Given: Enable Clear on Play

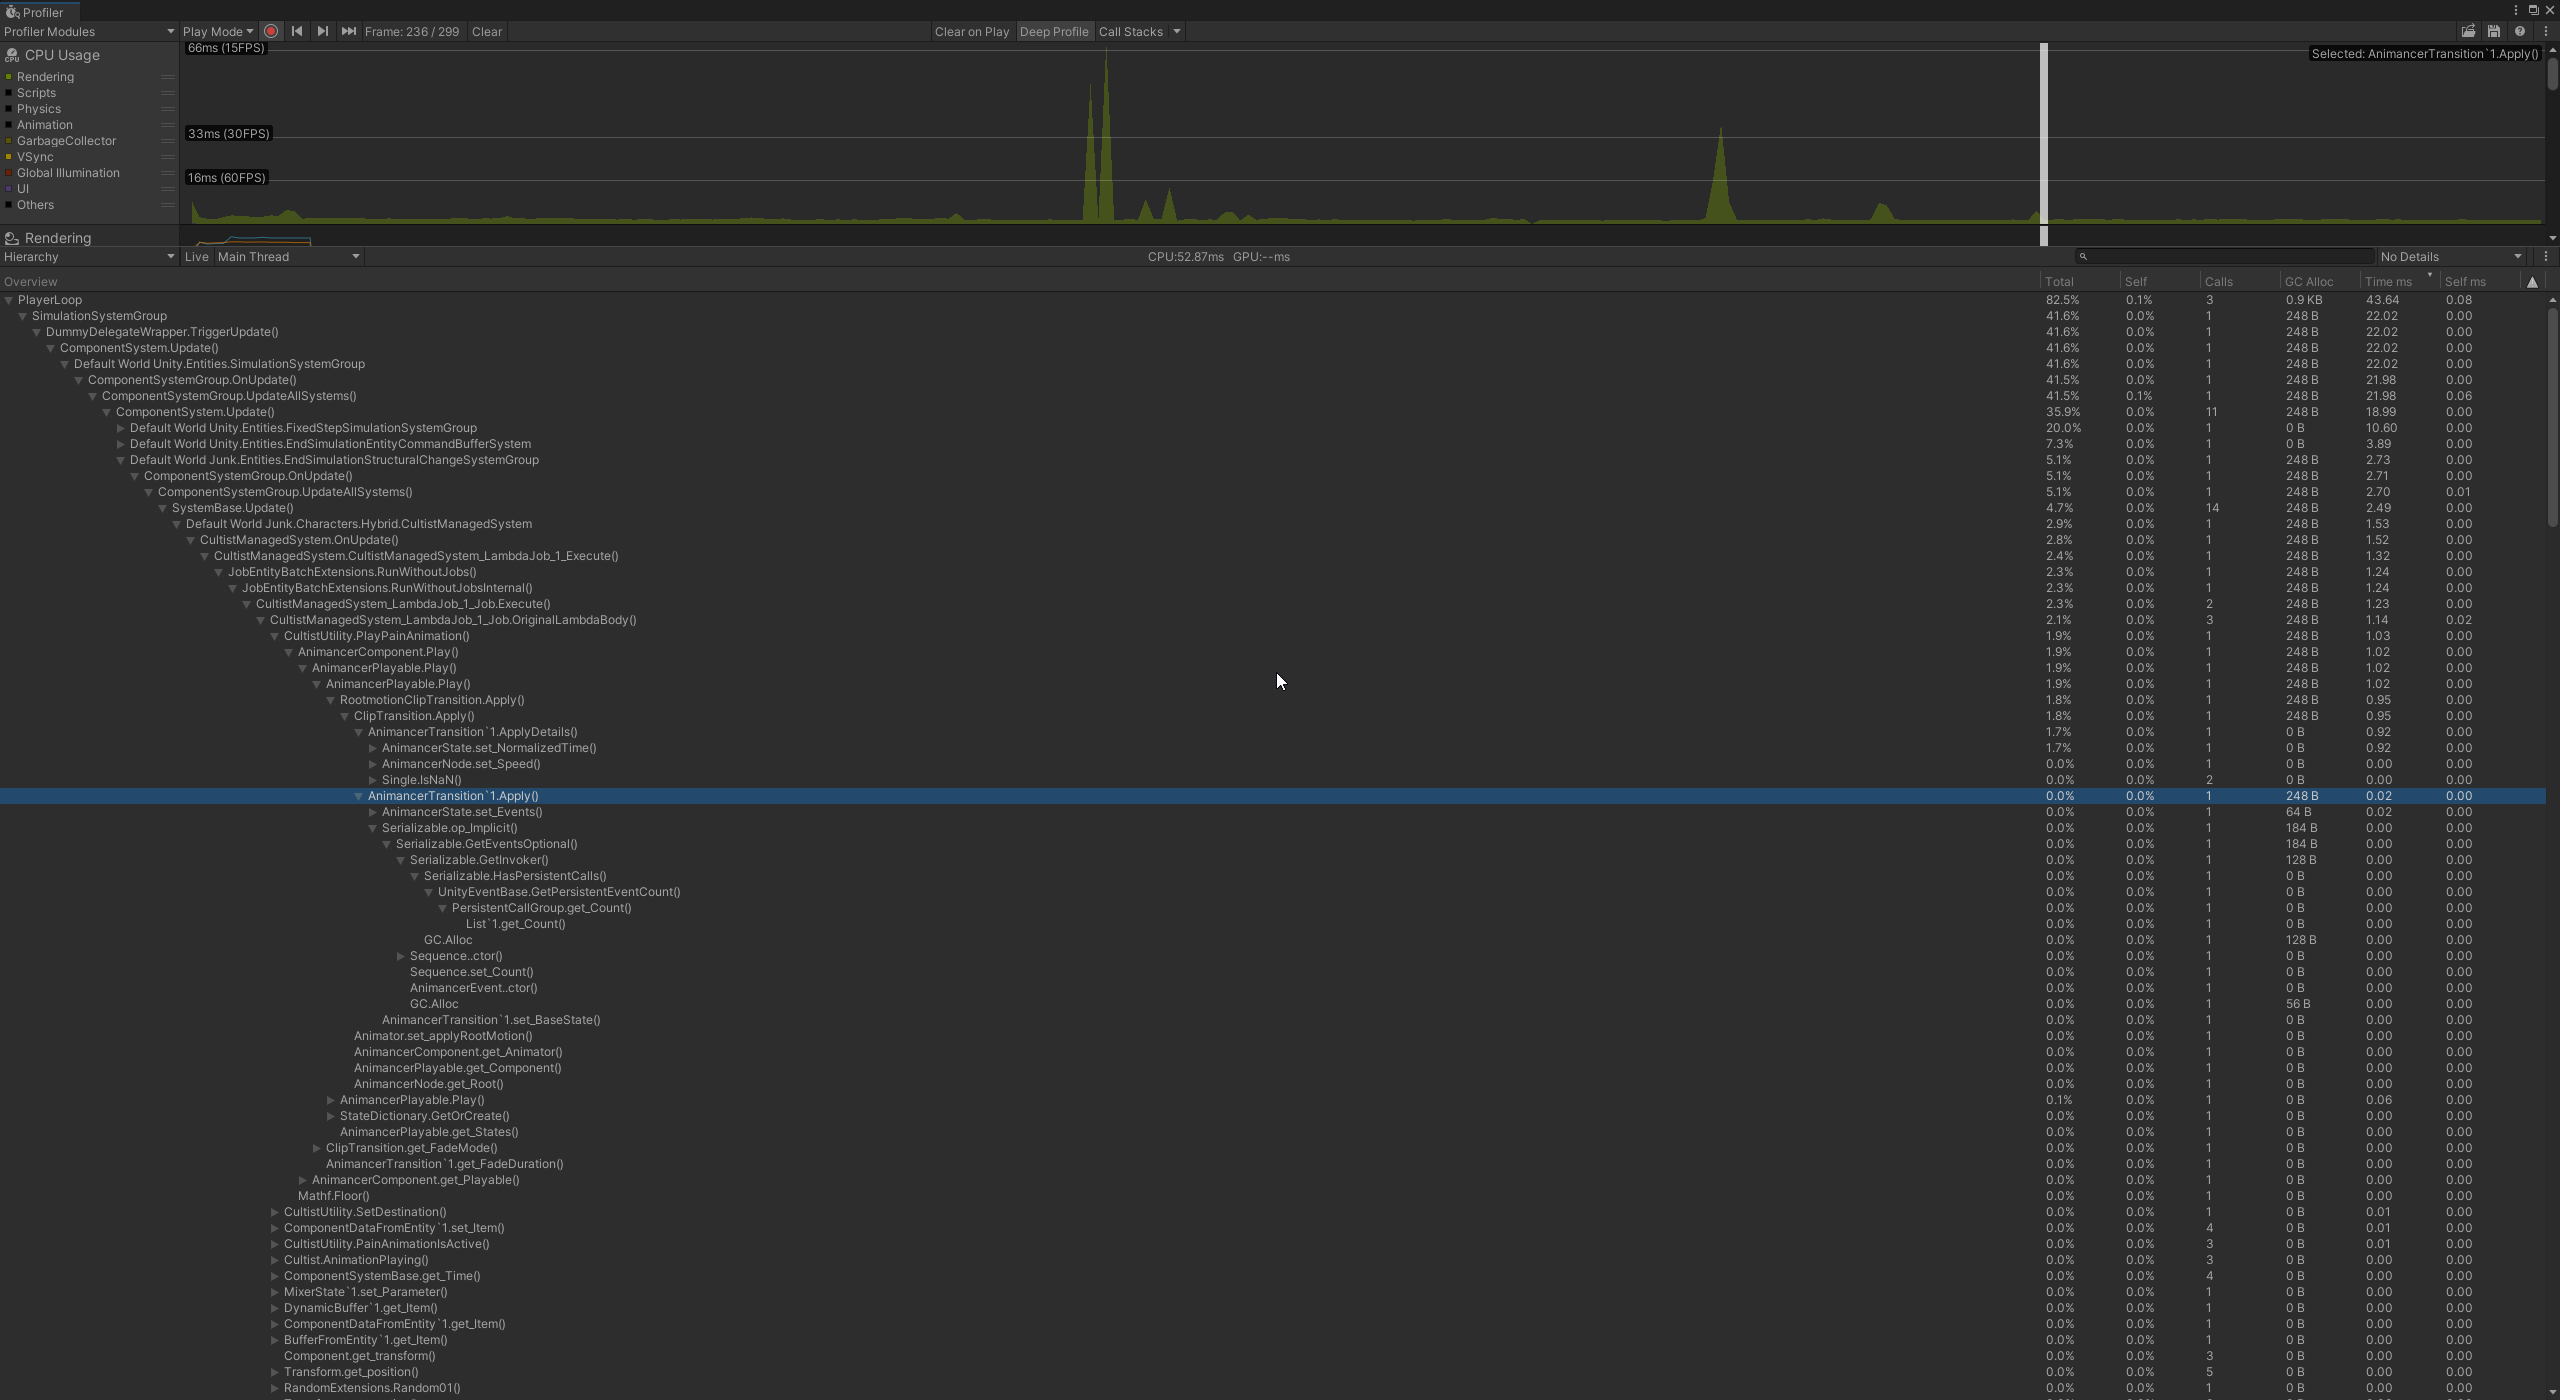Looking at the screenshot, I should click(971, 31).
